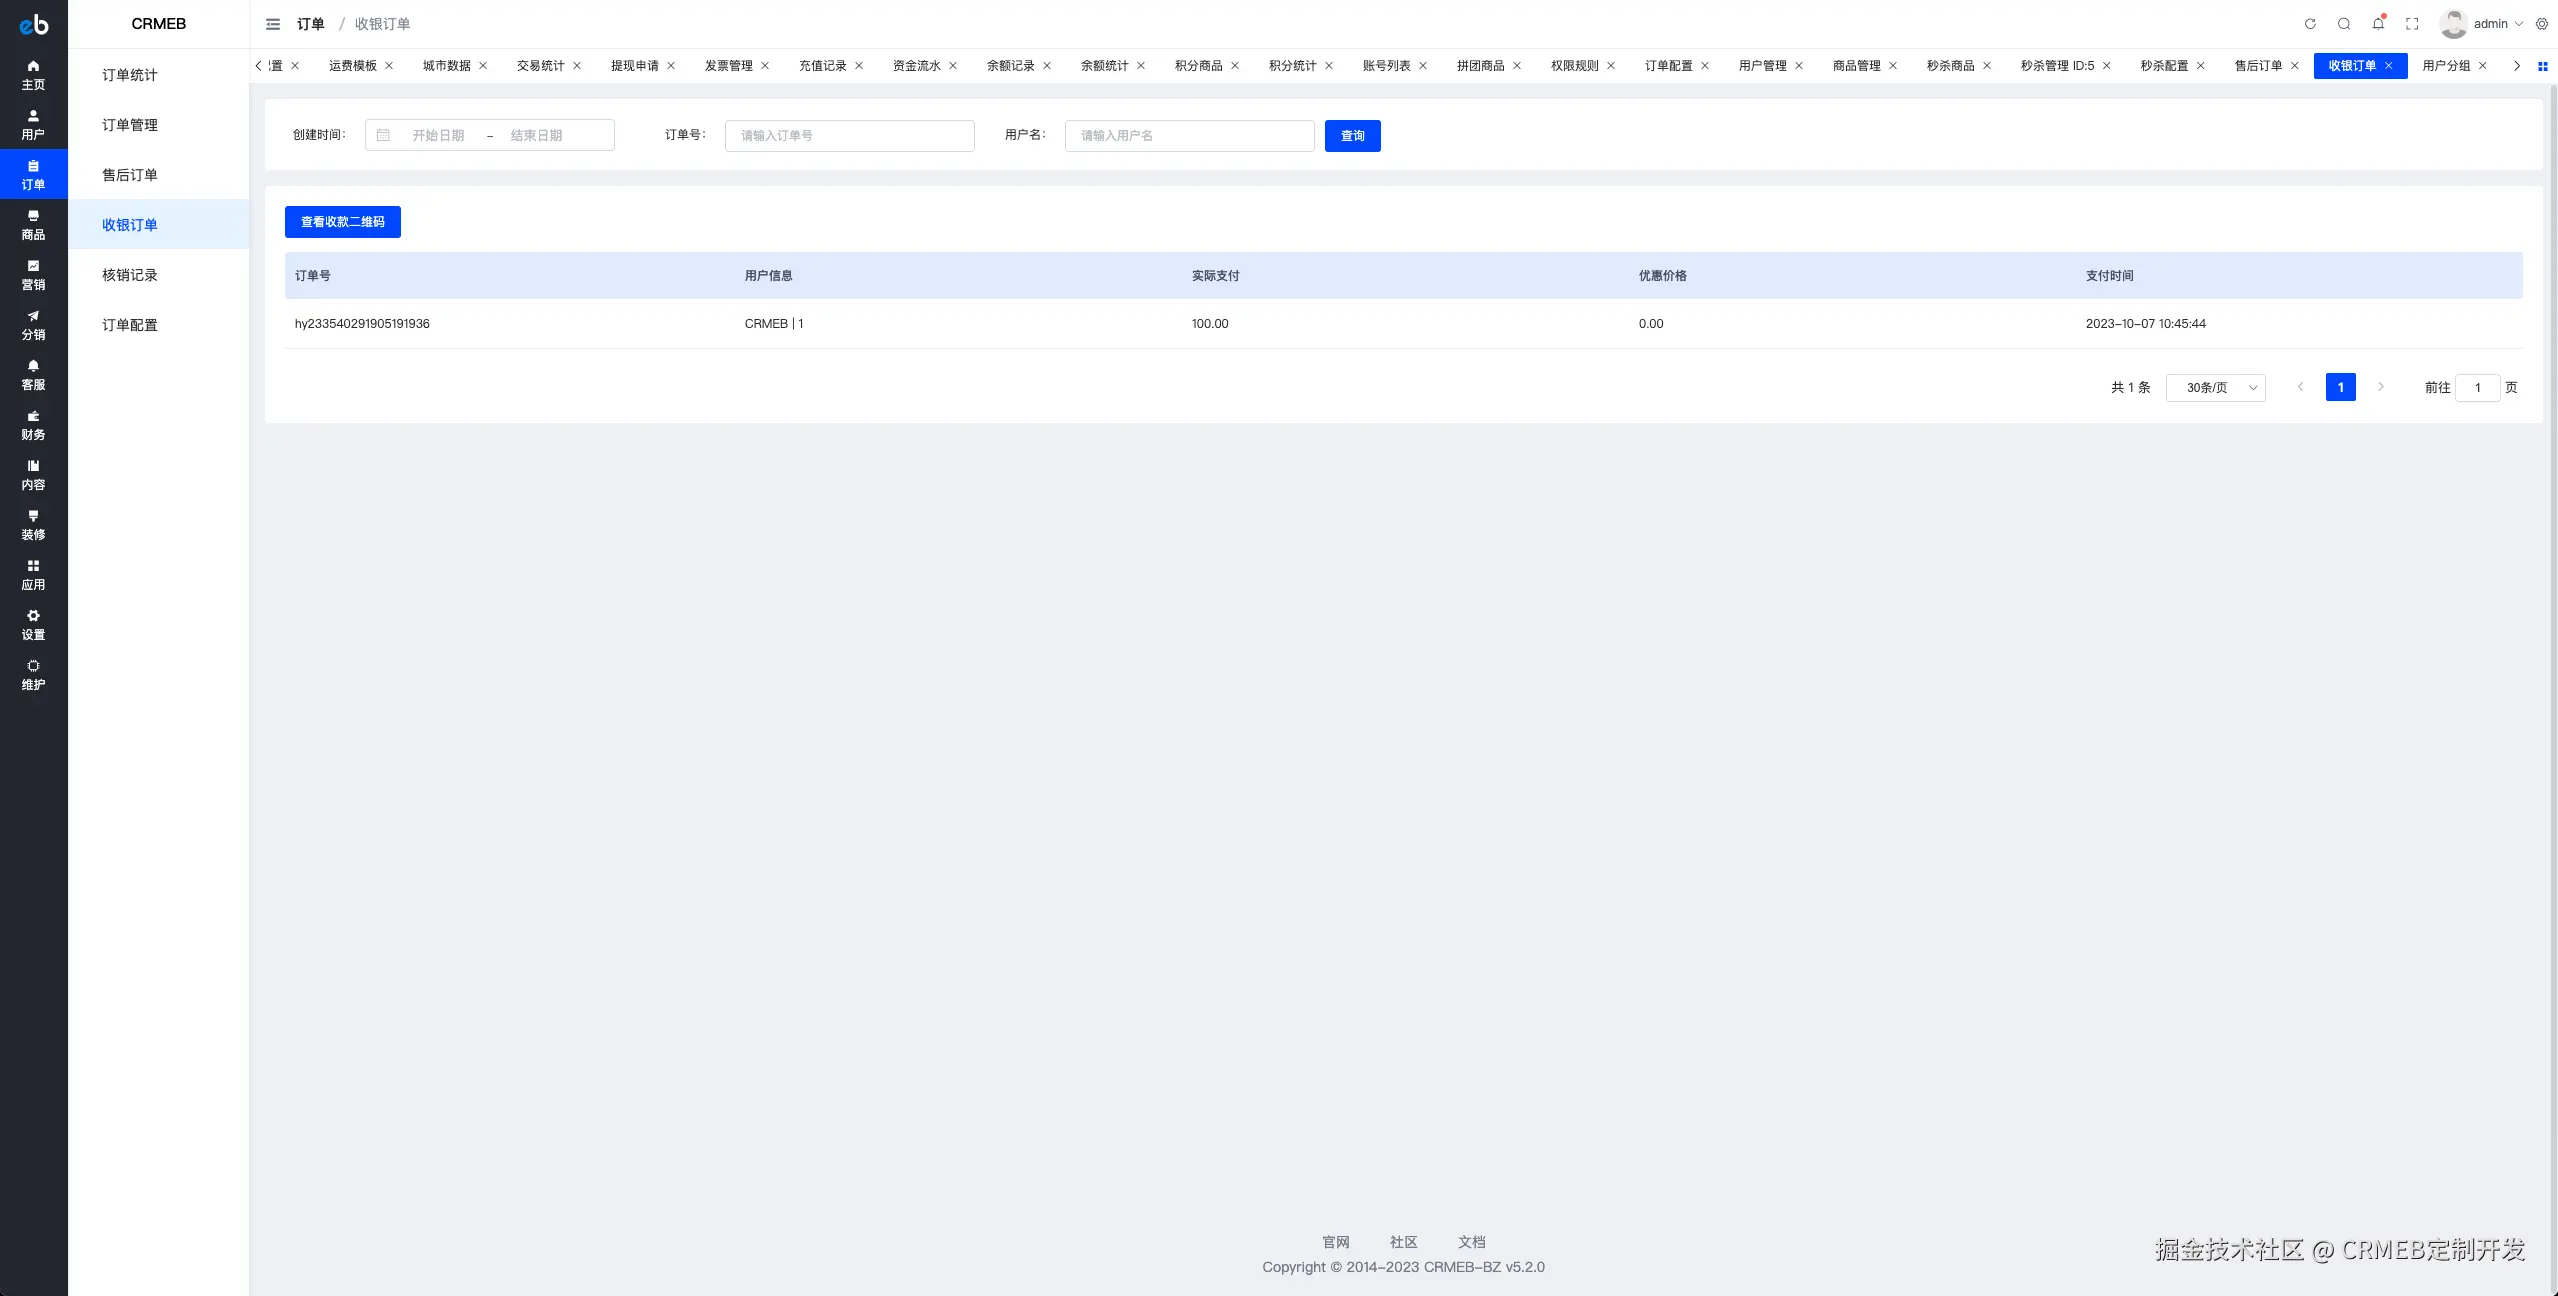Click the 开始日期 date input field
This screenshot has height=1296, width=2558.
(438, 136)
